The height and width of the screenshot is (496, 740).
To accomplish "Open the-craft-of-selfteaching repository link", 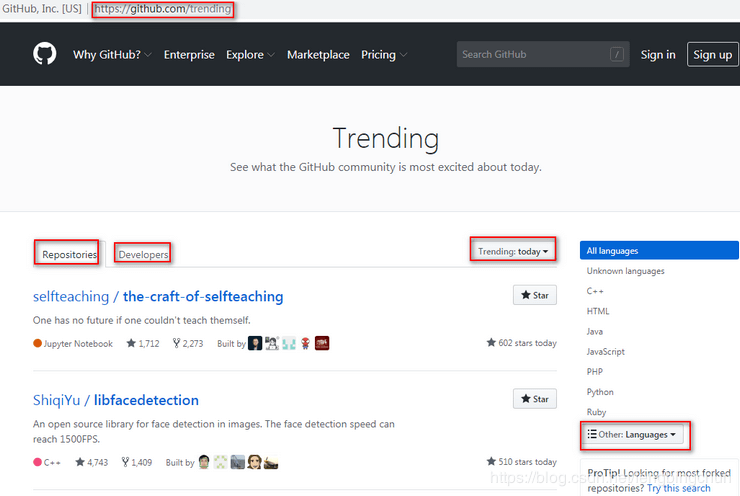I will pos(158,296).
